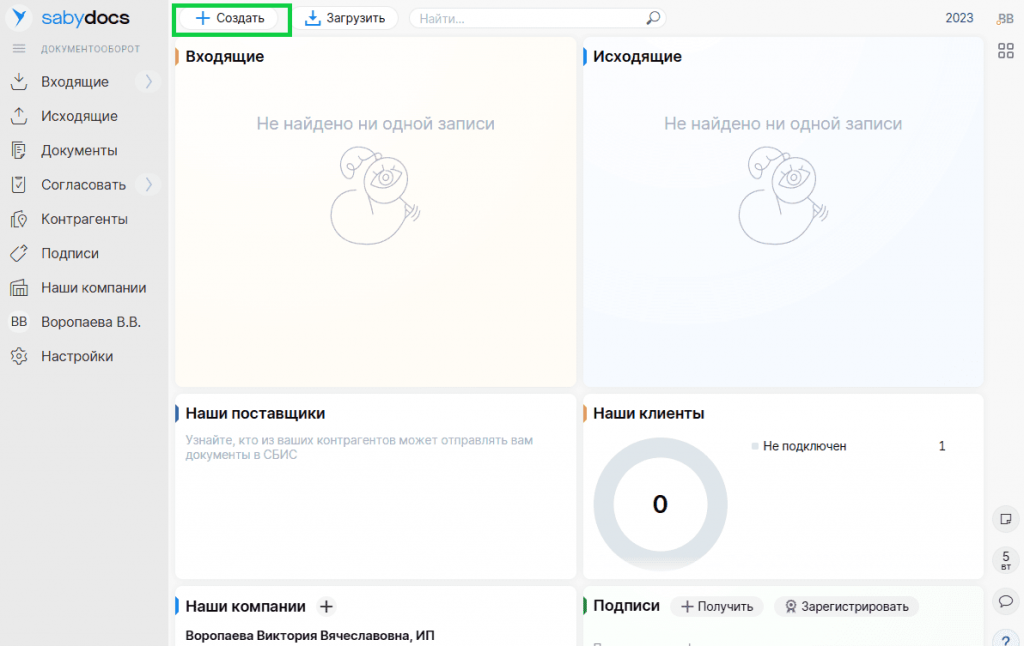The width and height of the screenshot is (1024, 646).
Task: Toggle the hamburger sidebar menu
Action: (18, 49)
